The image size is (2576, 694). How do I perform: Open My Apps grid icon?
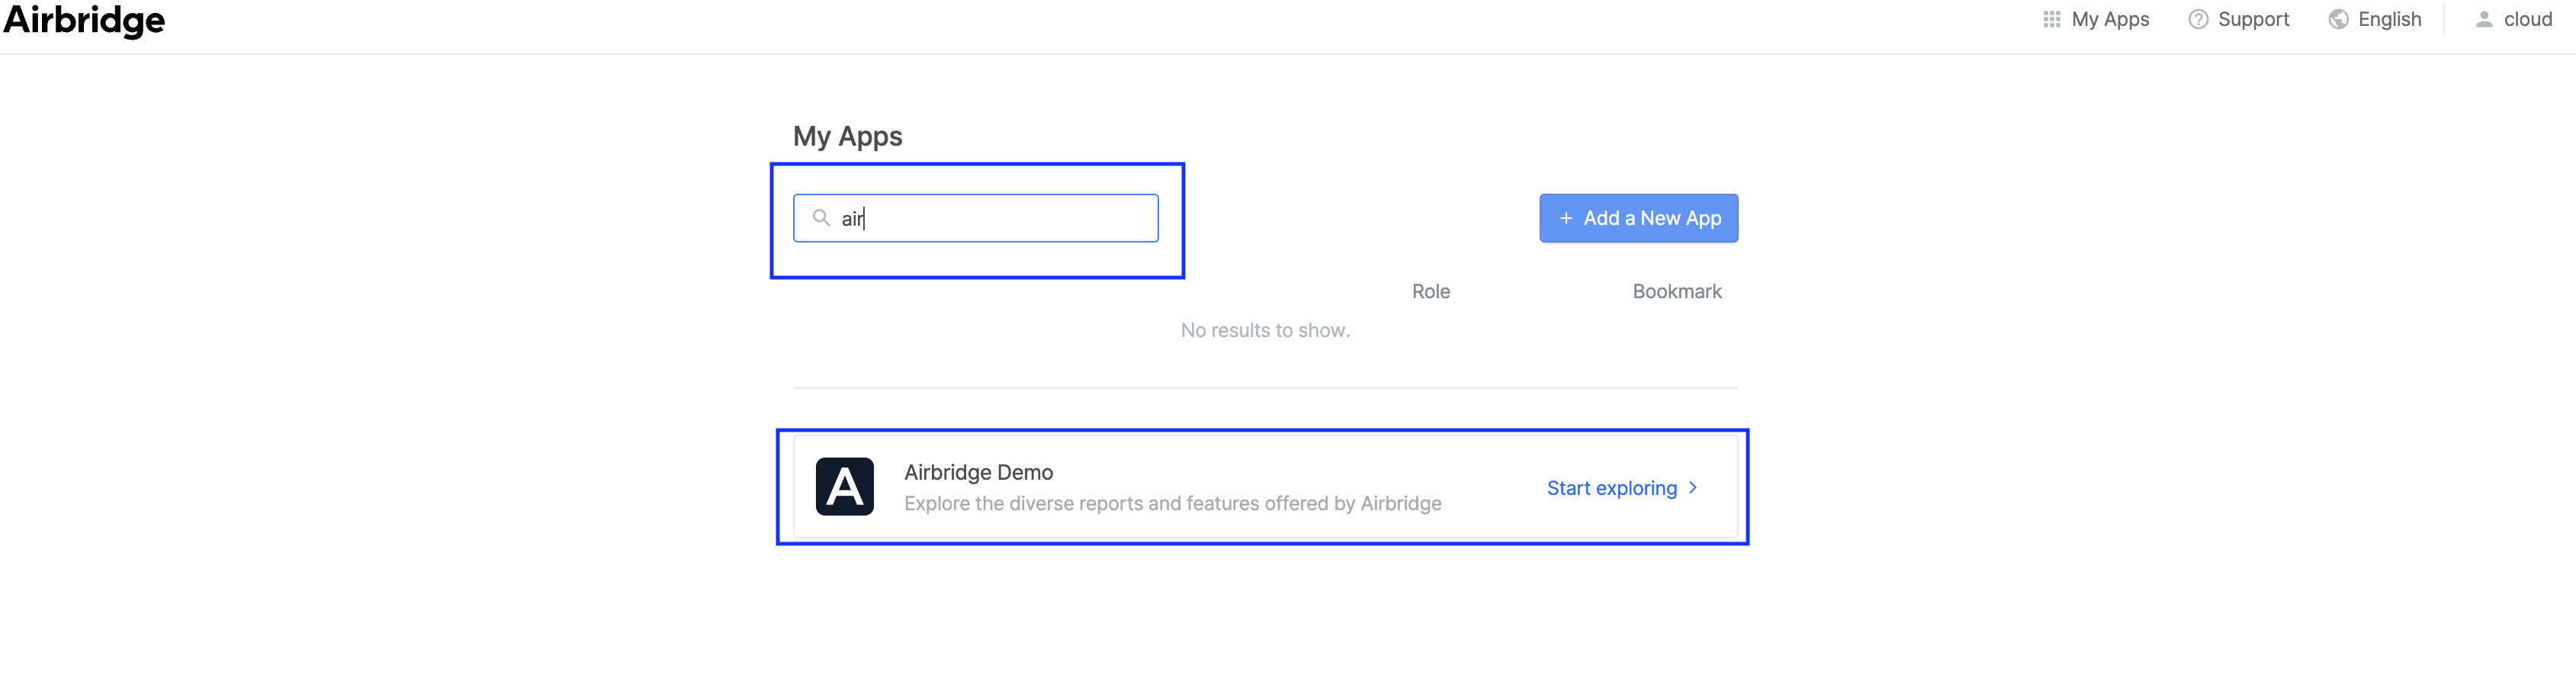click(x=2051, y=19)
